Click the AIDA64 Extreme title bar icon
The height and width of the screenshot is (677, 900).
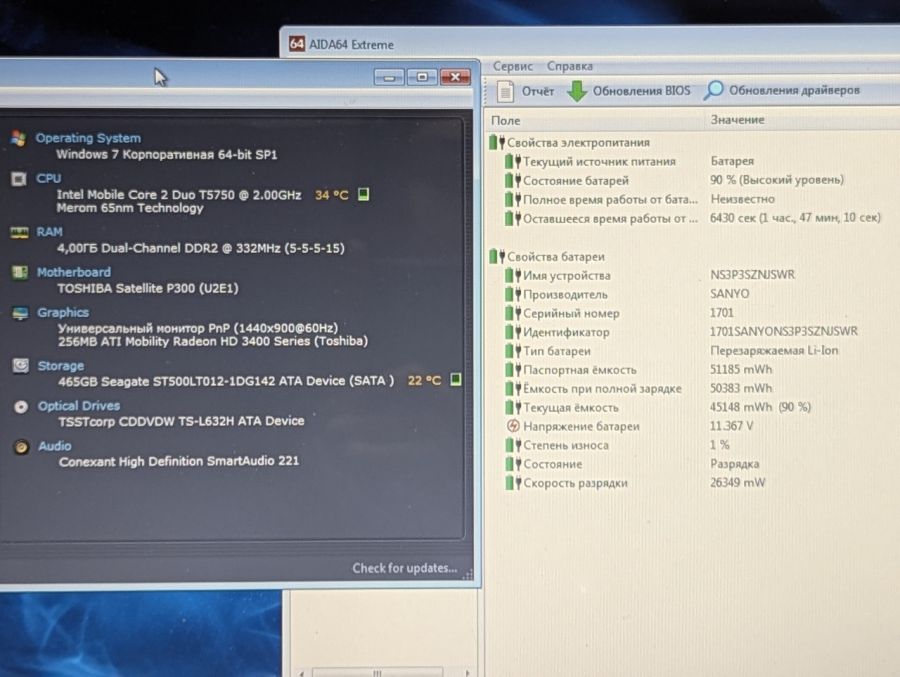(x=297, y=44)
